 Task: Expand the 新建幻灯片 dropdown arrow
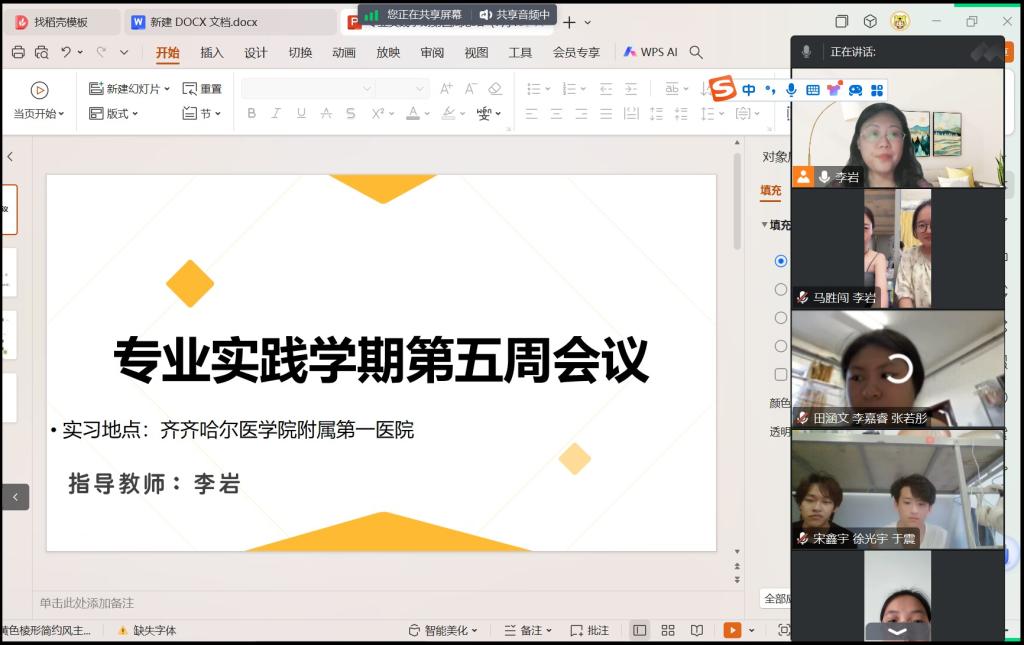coord(167,89)
